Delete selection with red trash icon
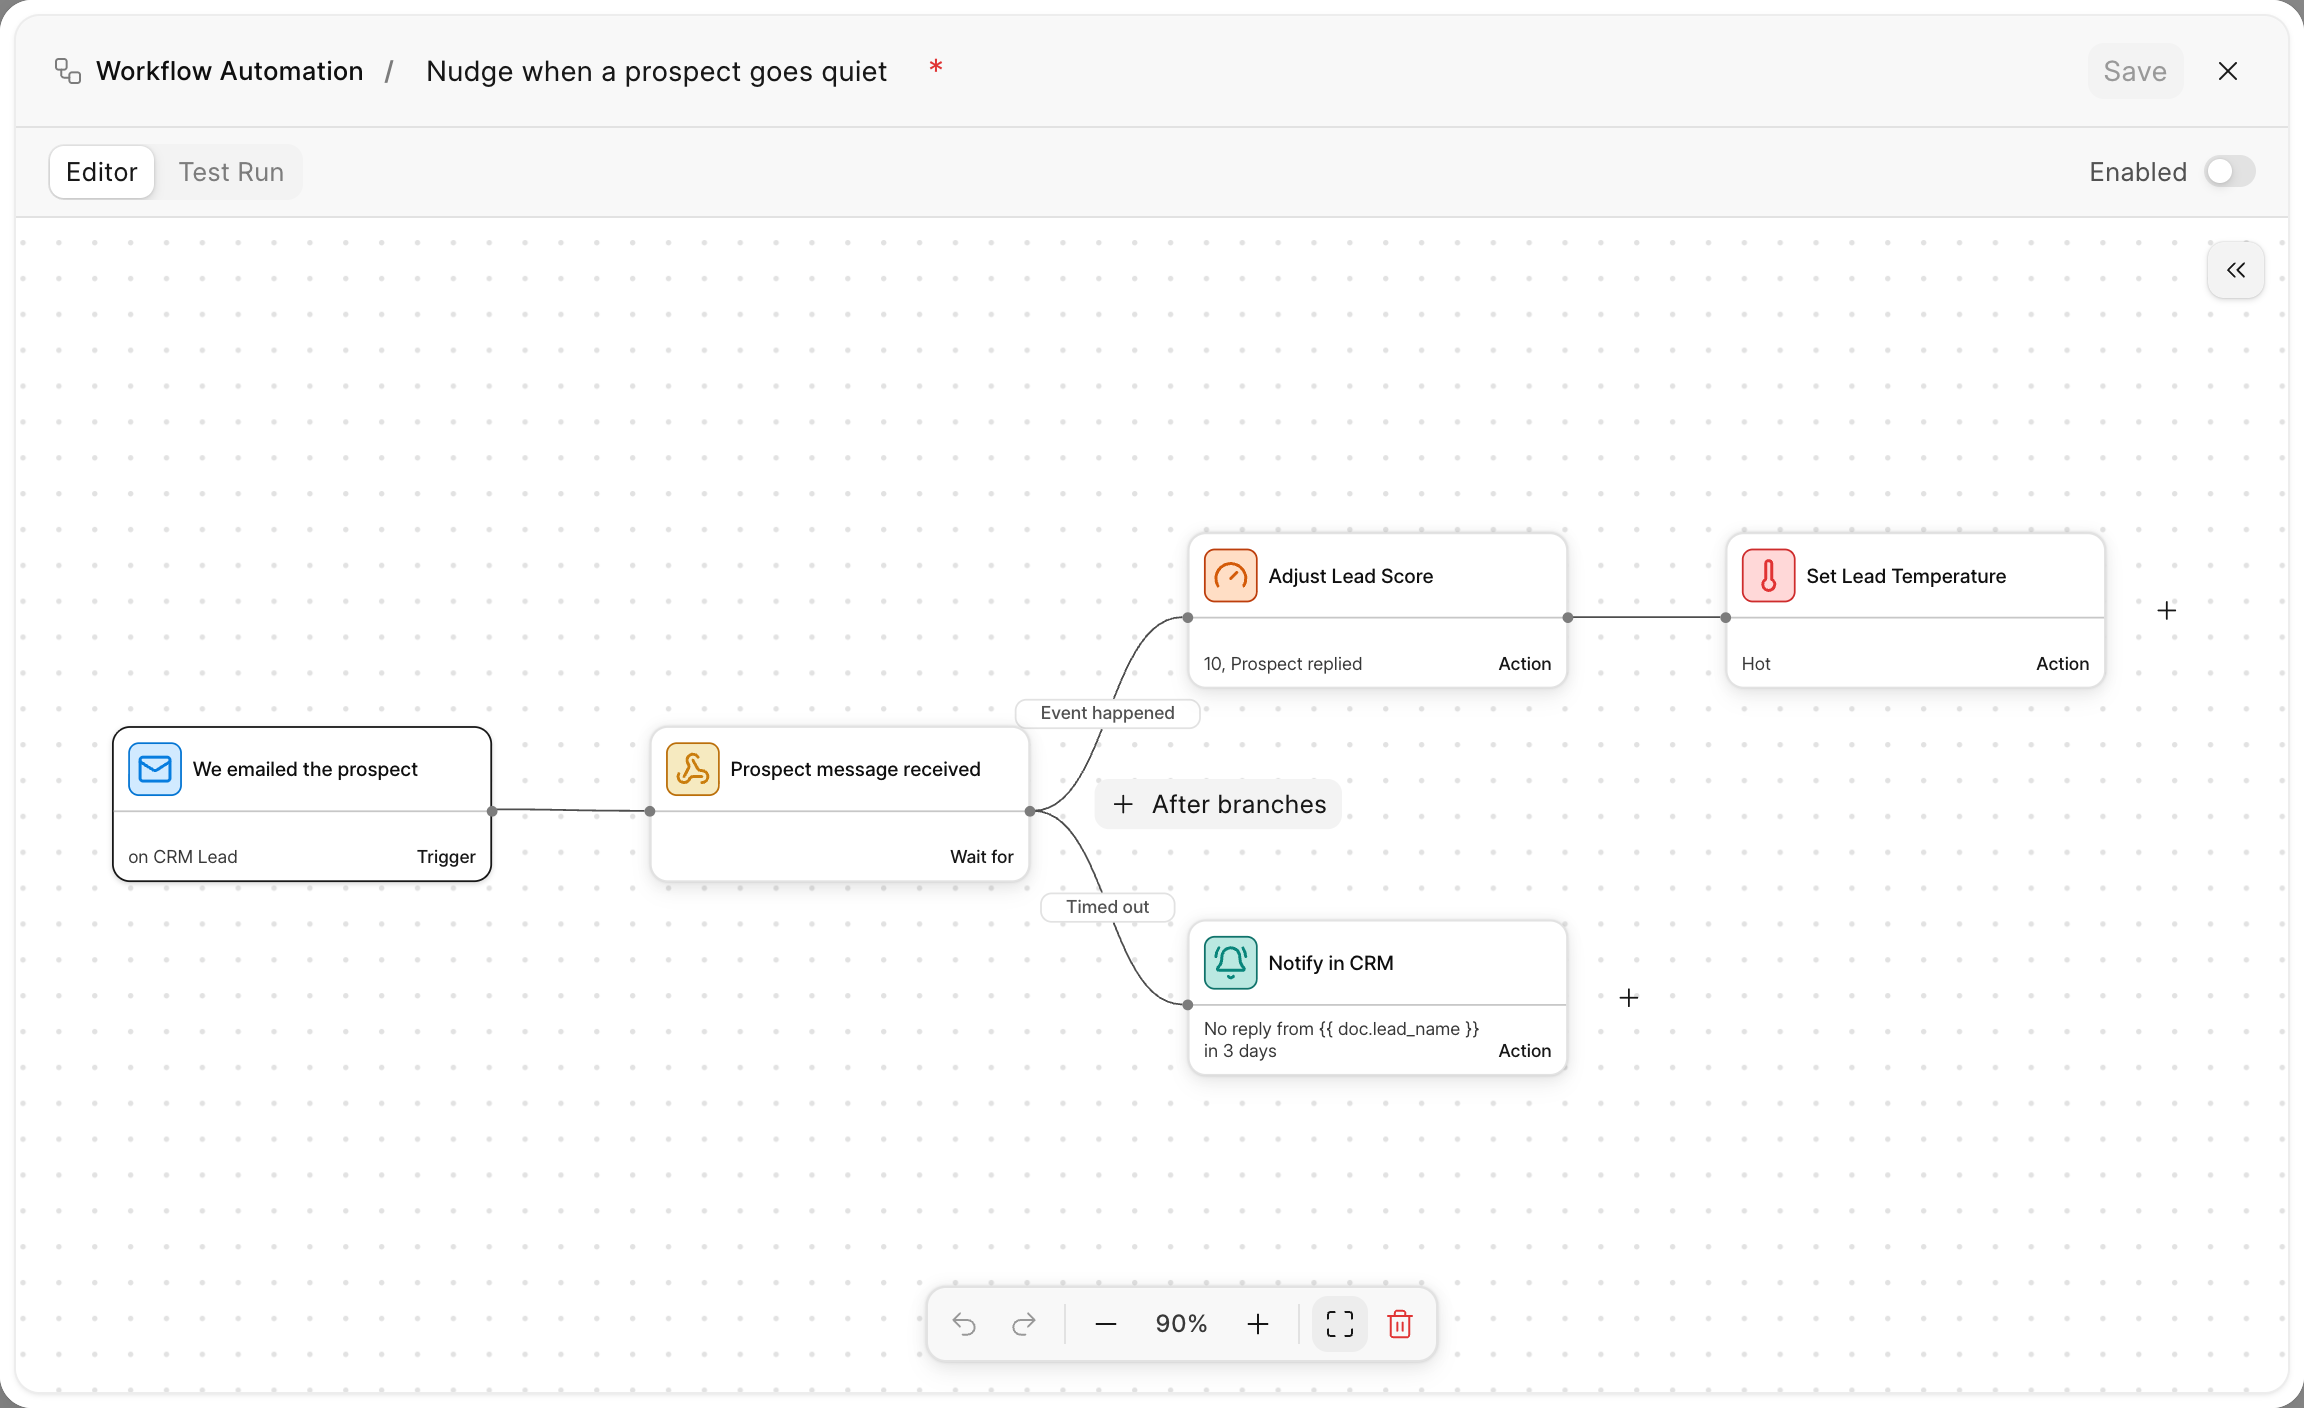The image size is (2304, 1408). coord(1400,1324)
